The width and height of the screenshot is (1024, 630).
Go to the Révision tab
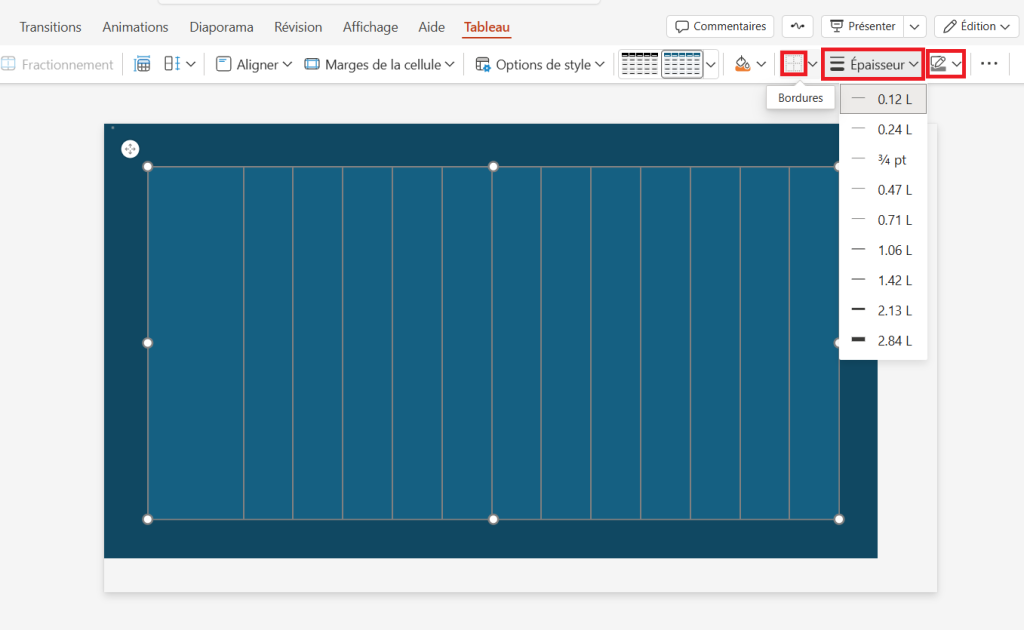298,27
